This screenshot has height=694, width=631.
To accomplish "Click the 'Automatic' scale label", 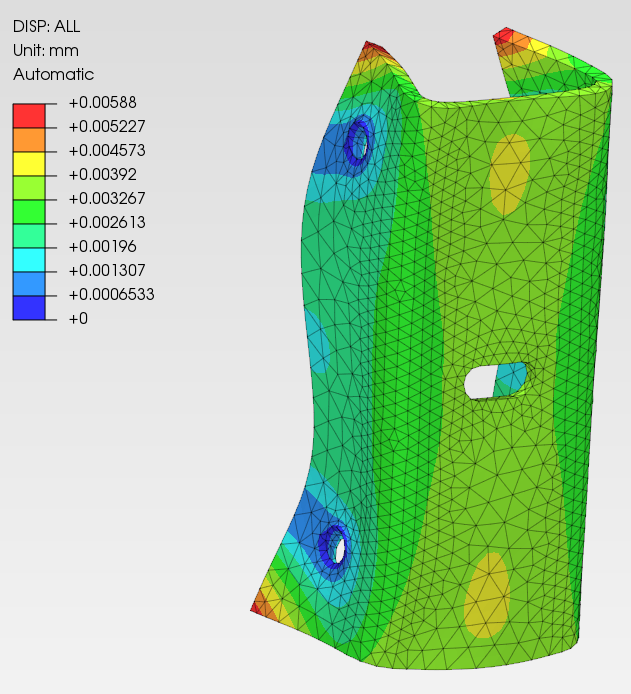I will (x=53, y=74).
